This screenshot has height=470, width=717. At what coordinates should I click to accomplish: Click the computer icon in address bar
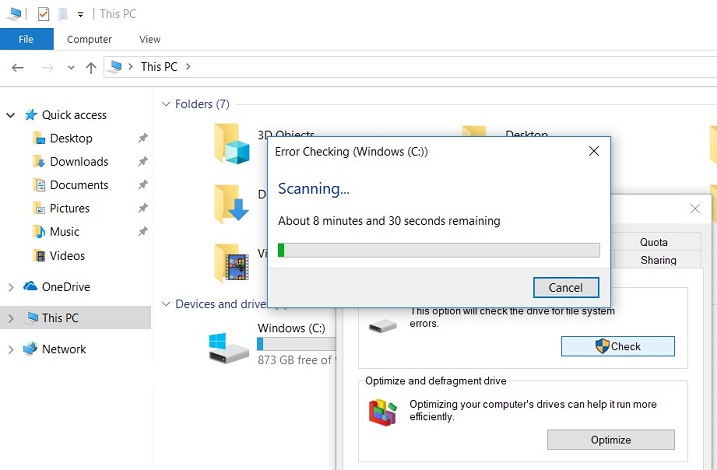coord(114,67)
